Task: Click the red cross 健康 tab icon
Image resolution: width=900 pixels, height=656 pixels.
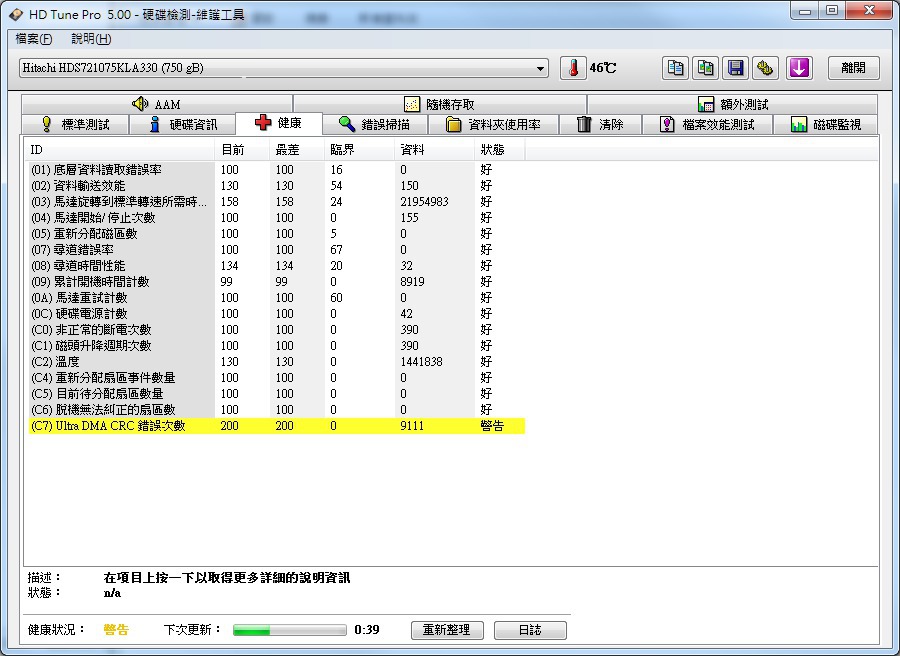Action: click(263, 123)
